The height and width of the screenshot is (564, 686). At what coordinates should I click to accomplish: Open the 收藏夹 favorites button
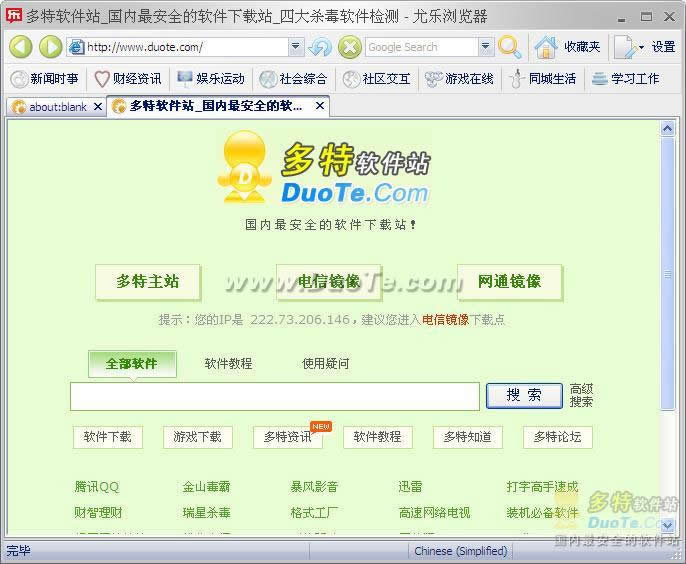point(582,46)
